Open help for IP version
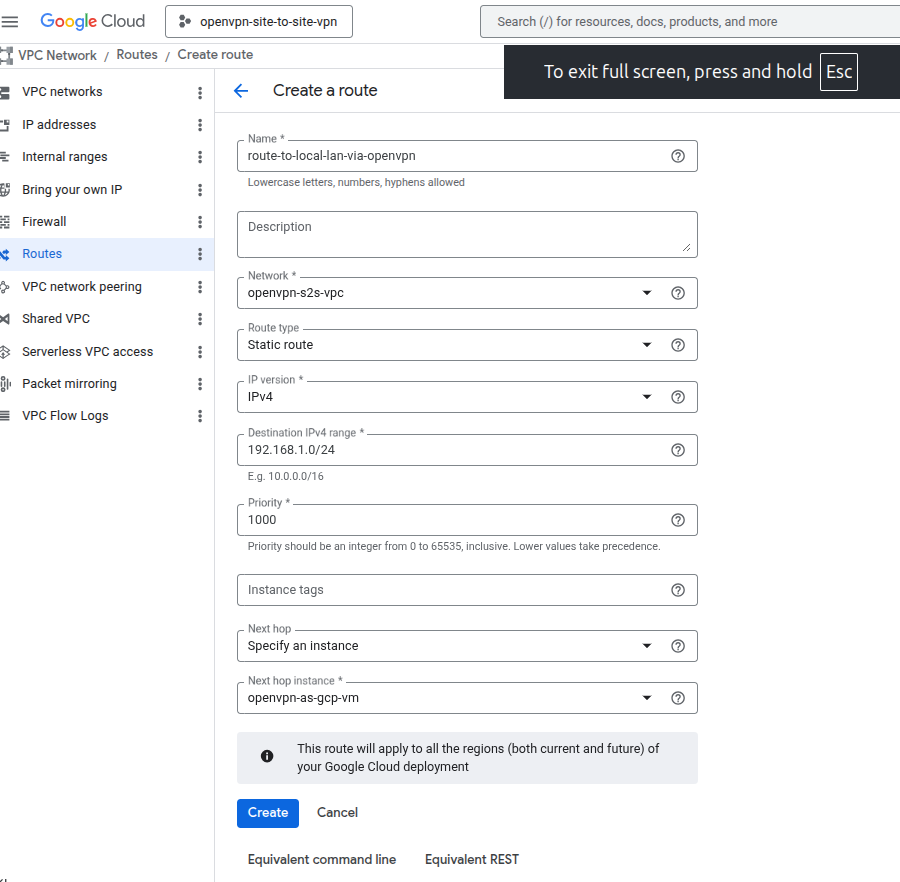 point(678,397)
